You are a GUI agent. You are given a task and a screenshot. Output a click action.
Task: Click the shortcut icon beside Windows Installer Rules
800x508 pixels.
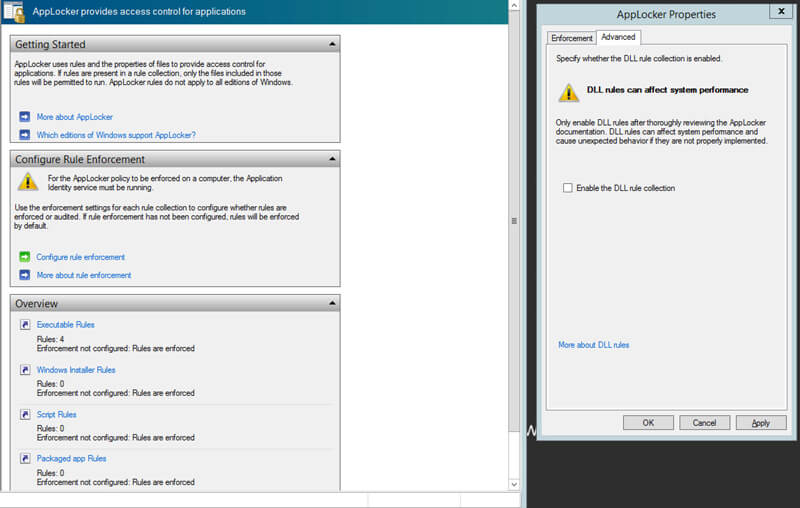pyautogui.click(x=25, y=370)
